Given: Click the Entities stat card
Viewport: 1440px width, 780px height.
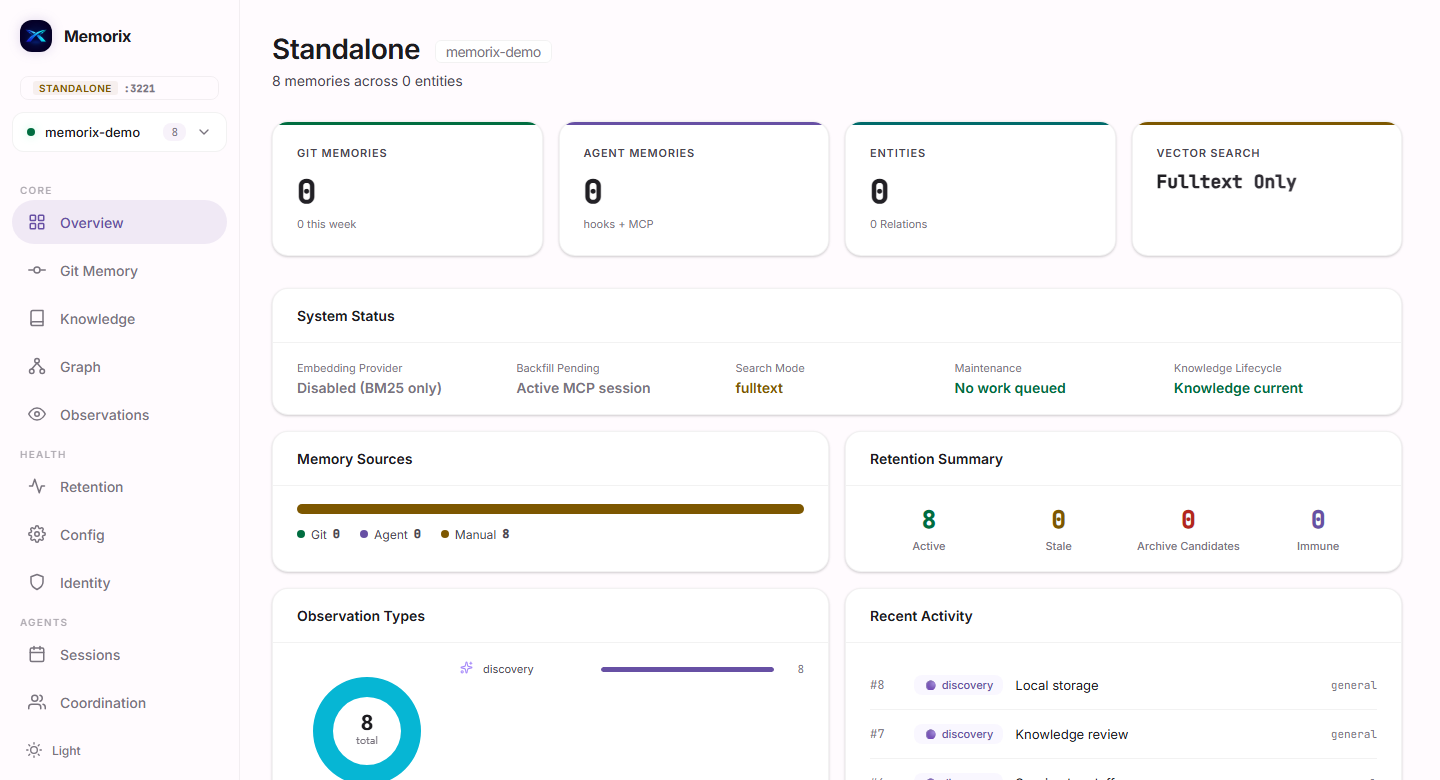Looking at the screenshot, I should tap(980, 189).
